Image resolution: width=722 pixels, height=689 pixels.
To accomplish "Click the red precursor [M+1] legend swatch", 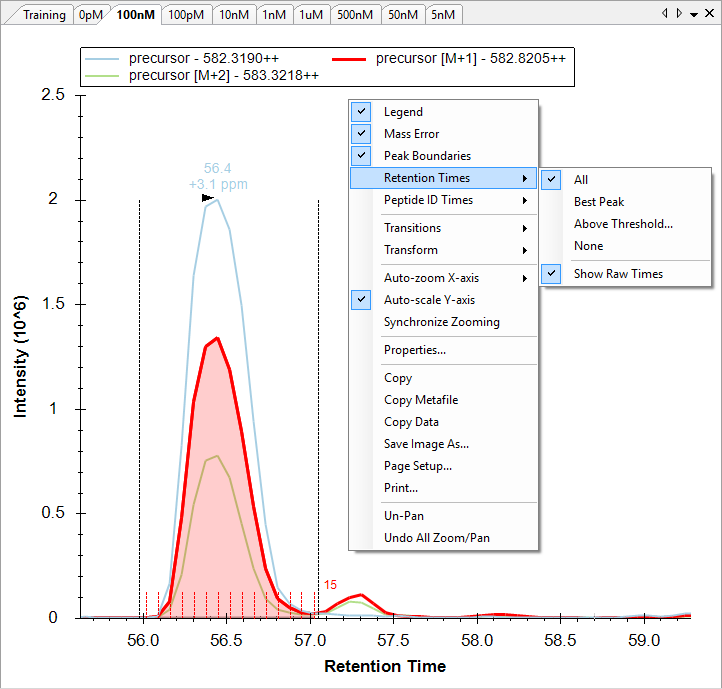I will click(350, 59).
